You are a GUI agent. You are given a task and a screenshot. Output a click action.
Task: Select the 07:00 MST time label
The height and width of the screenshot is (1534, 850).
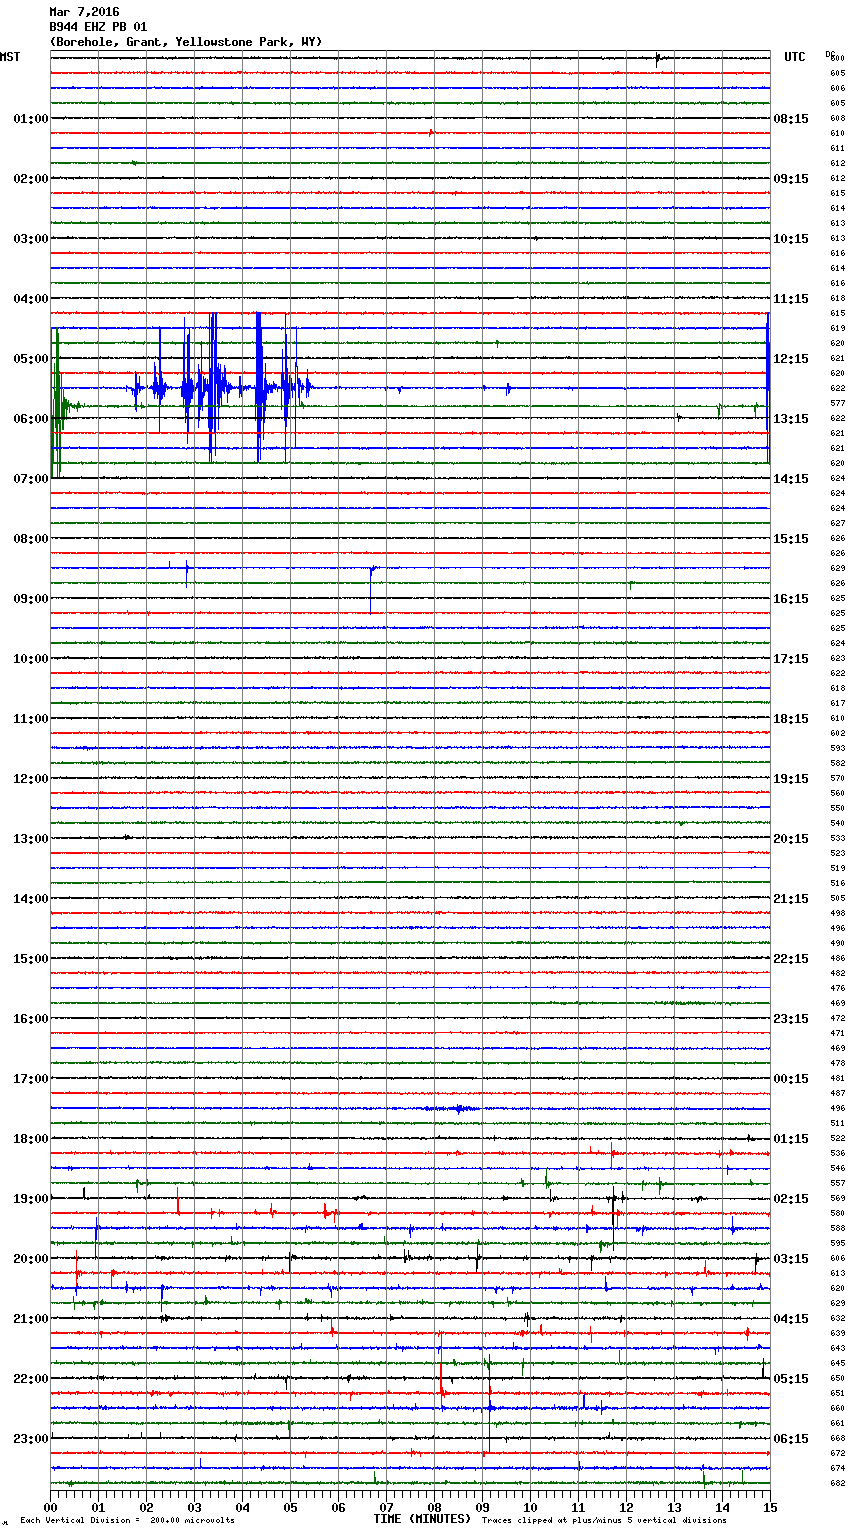(x=31, y=479)
